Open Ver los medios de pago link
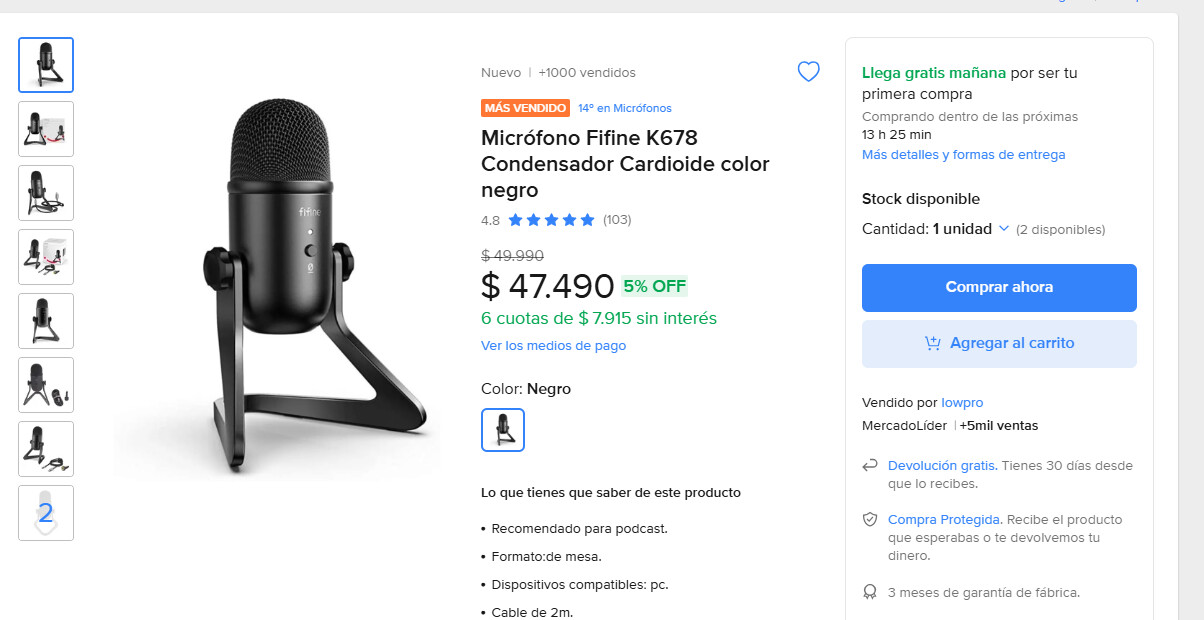Screen dimensions: 1204x620 pyautogui.click(x=553, y=346)
